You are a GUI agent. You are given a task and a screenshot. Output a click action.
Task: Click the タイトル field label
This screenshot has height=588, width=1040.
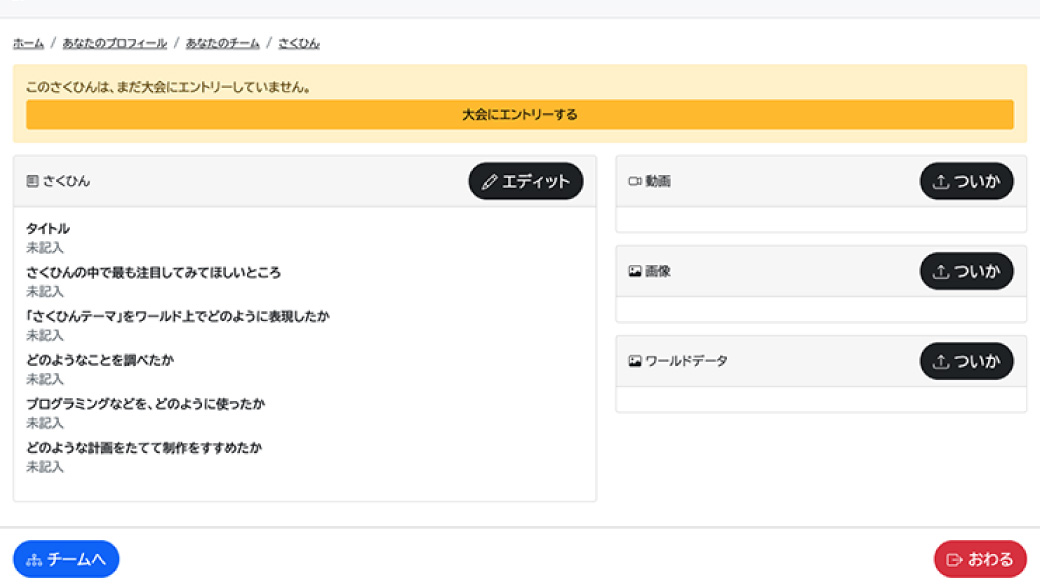tap(48, 229)
